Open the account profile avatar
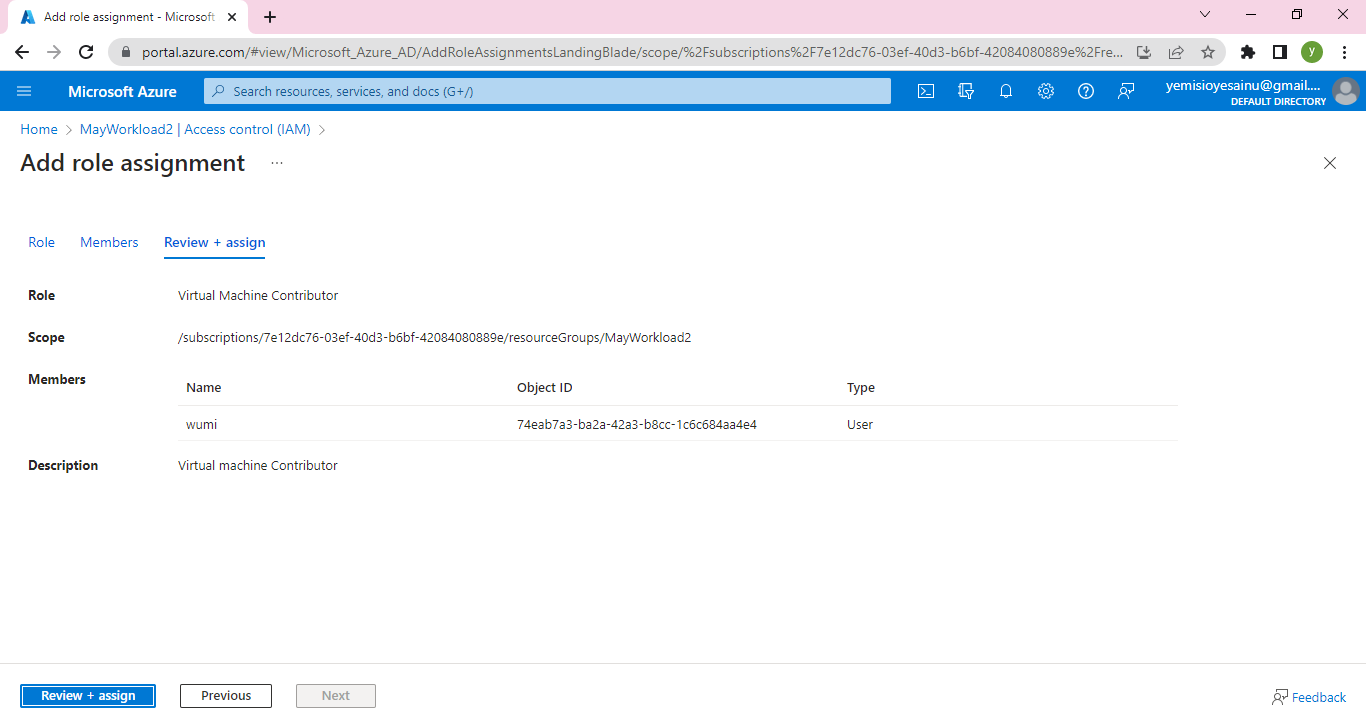 click(x=1346, y=91)
